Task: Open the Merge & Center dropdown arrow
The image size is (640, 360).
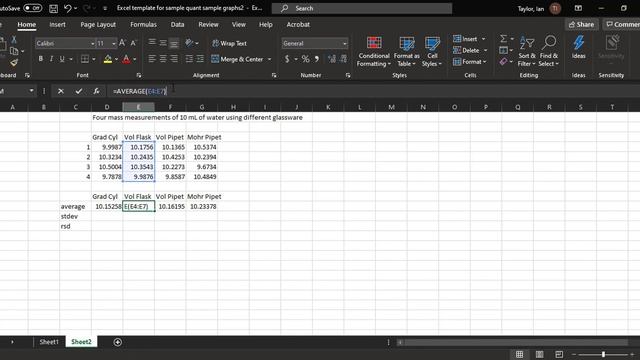Action: click(x=269, y=60)
